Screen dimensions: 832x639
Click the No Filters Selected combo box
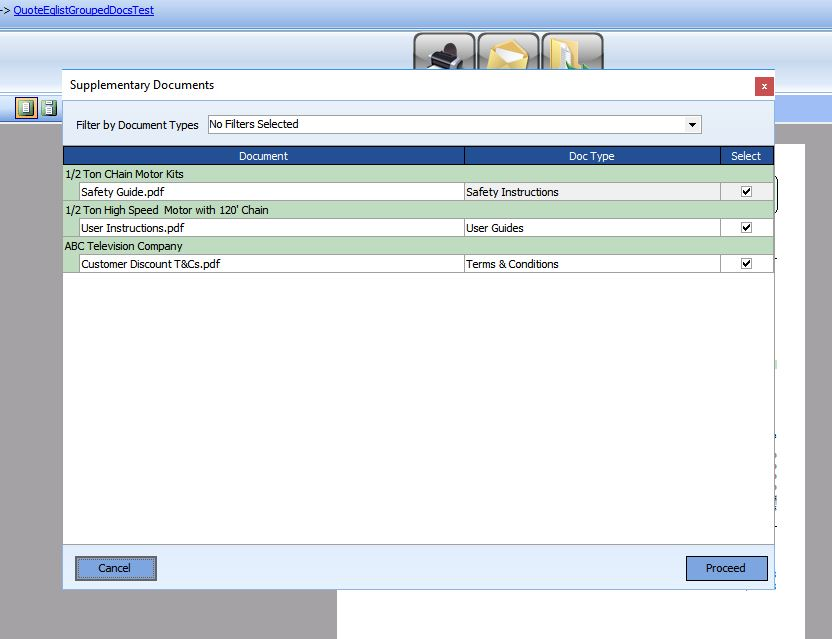pyautogui.click(x=450, y=124)
